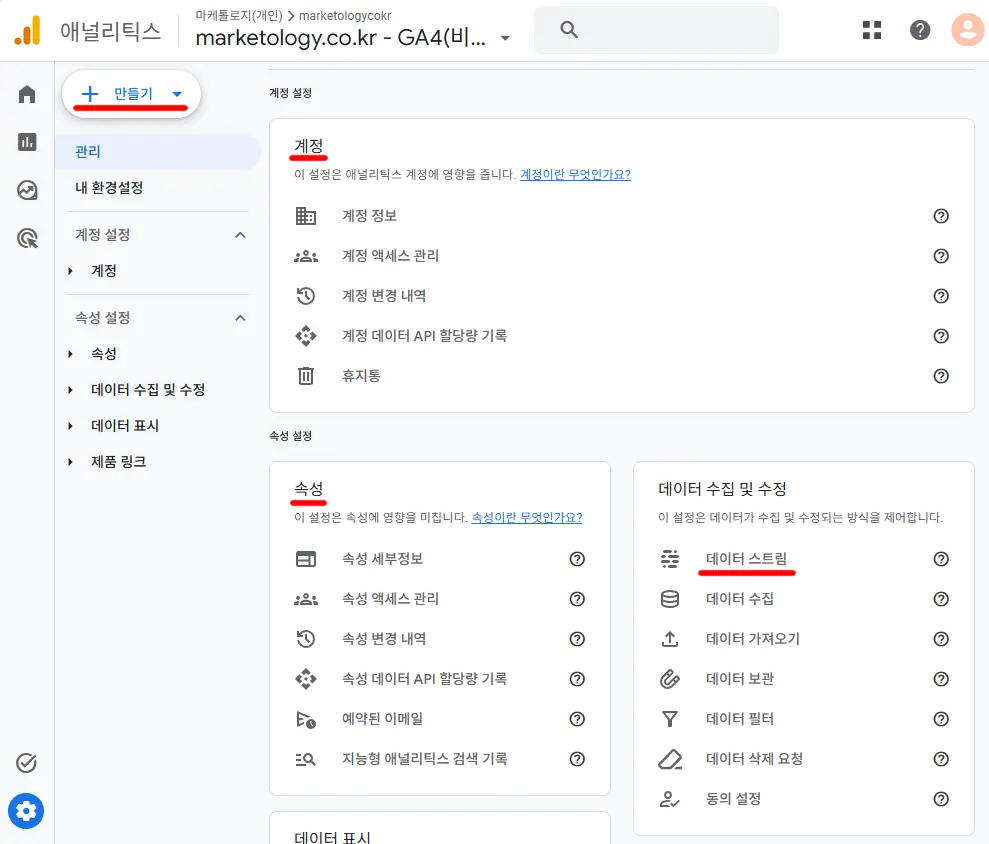
Task: Click the search field in top bar
Action: click(x=656, y=30)
